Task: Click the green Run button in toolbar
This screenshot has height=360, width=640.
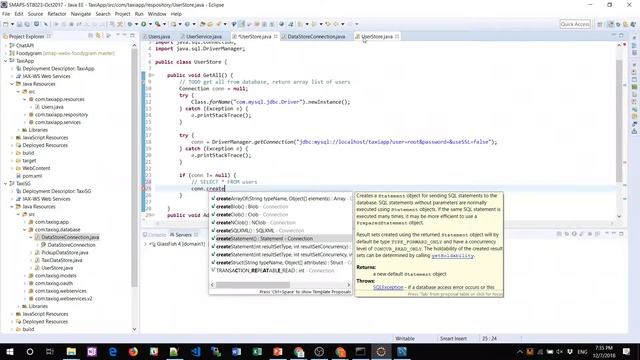Action: pyautogui.click(x=144, y=24)
